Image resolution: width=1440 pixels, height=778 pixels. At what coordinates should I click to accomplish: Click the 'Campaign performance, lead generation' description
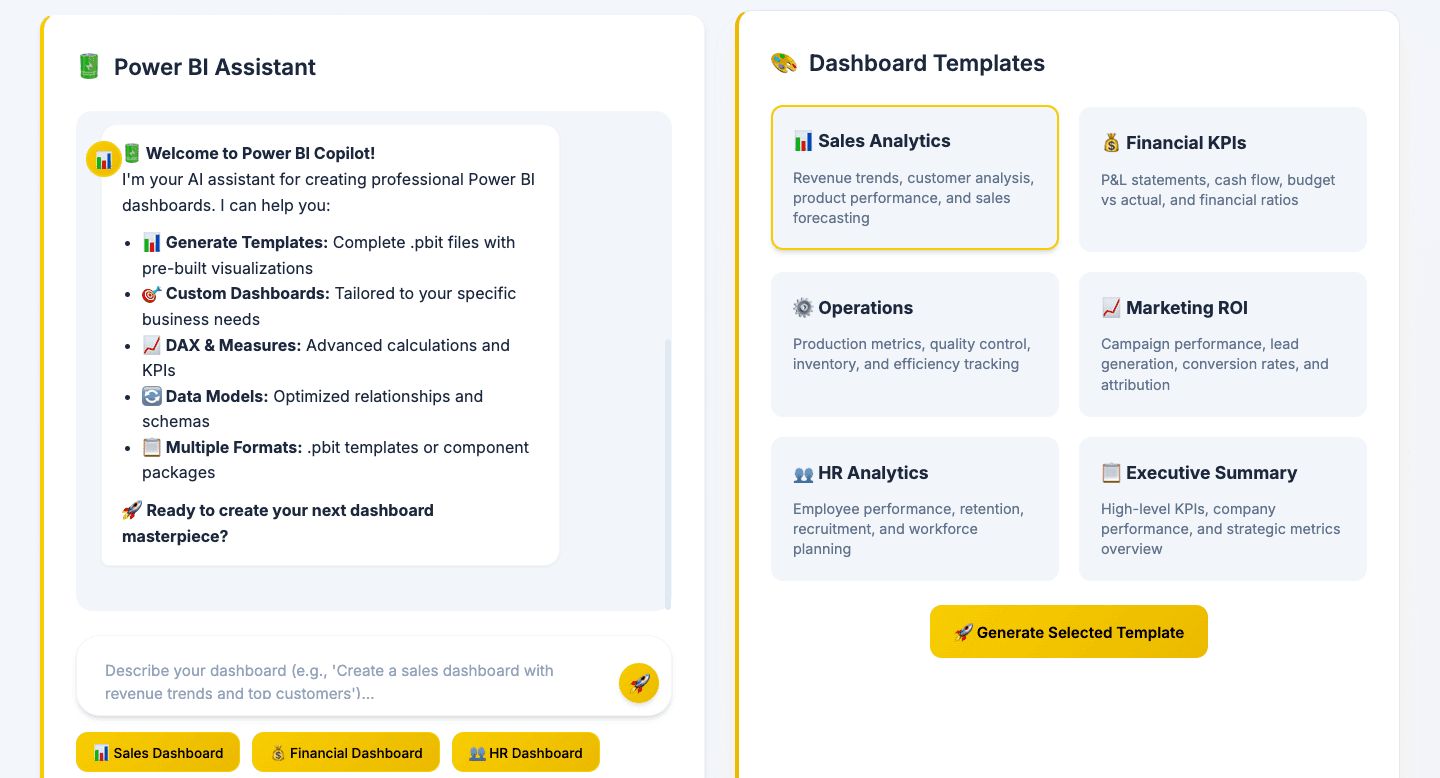pyautogui.click(x=1215, y=364)
